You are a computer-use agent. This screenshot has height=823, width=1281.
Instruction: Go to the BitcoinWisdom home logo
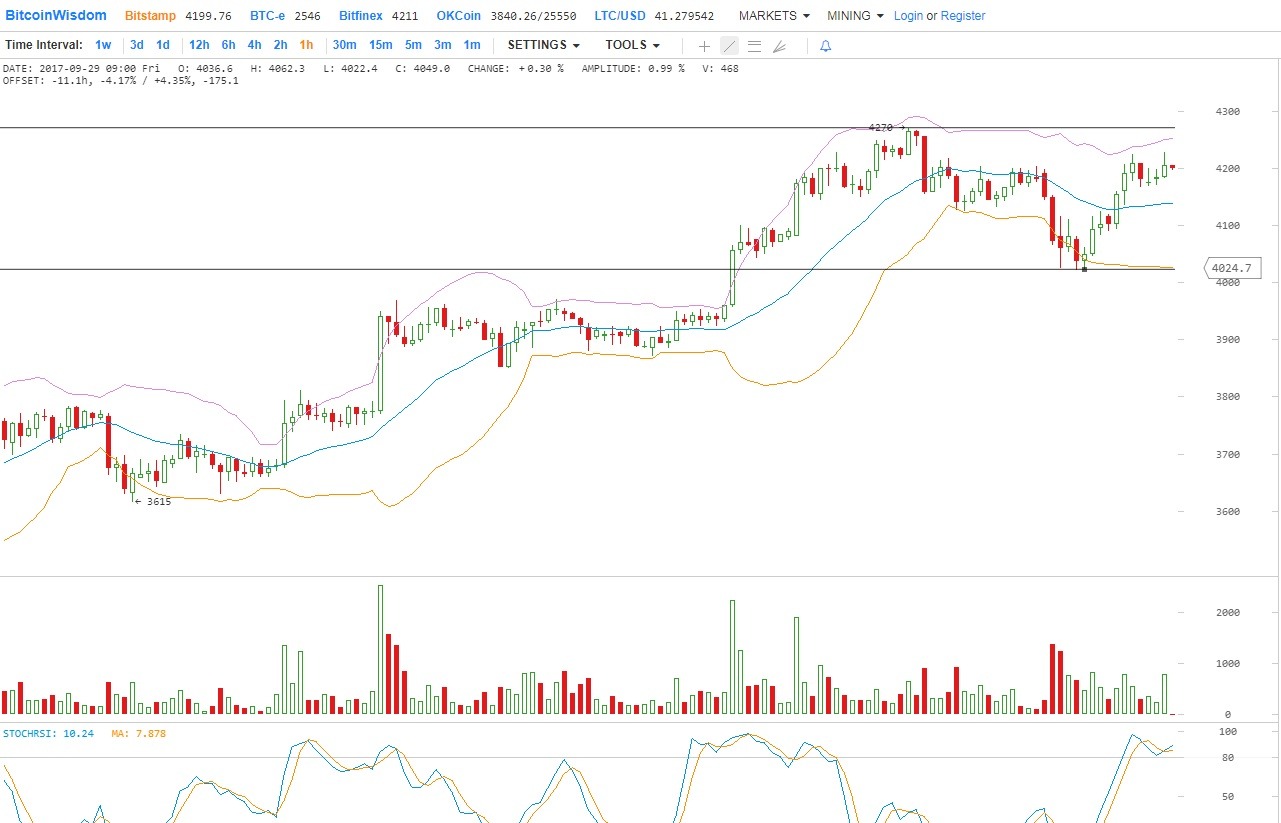[56, 15]
